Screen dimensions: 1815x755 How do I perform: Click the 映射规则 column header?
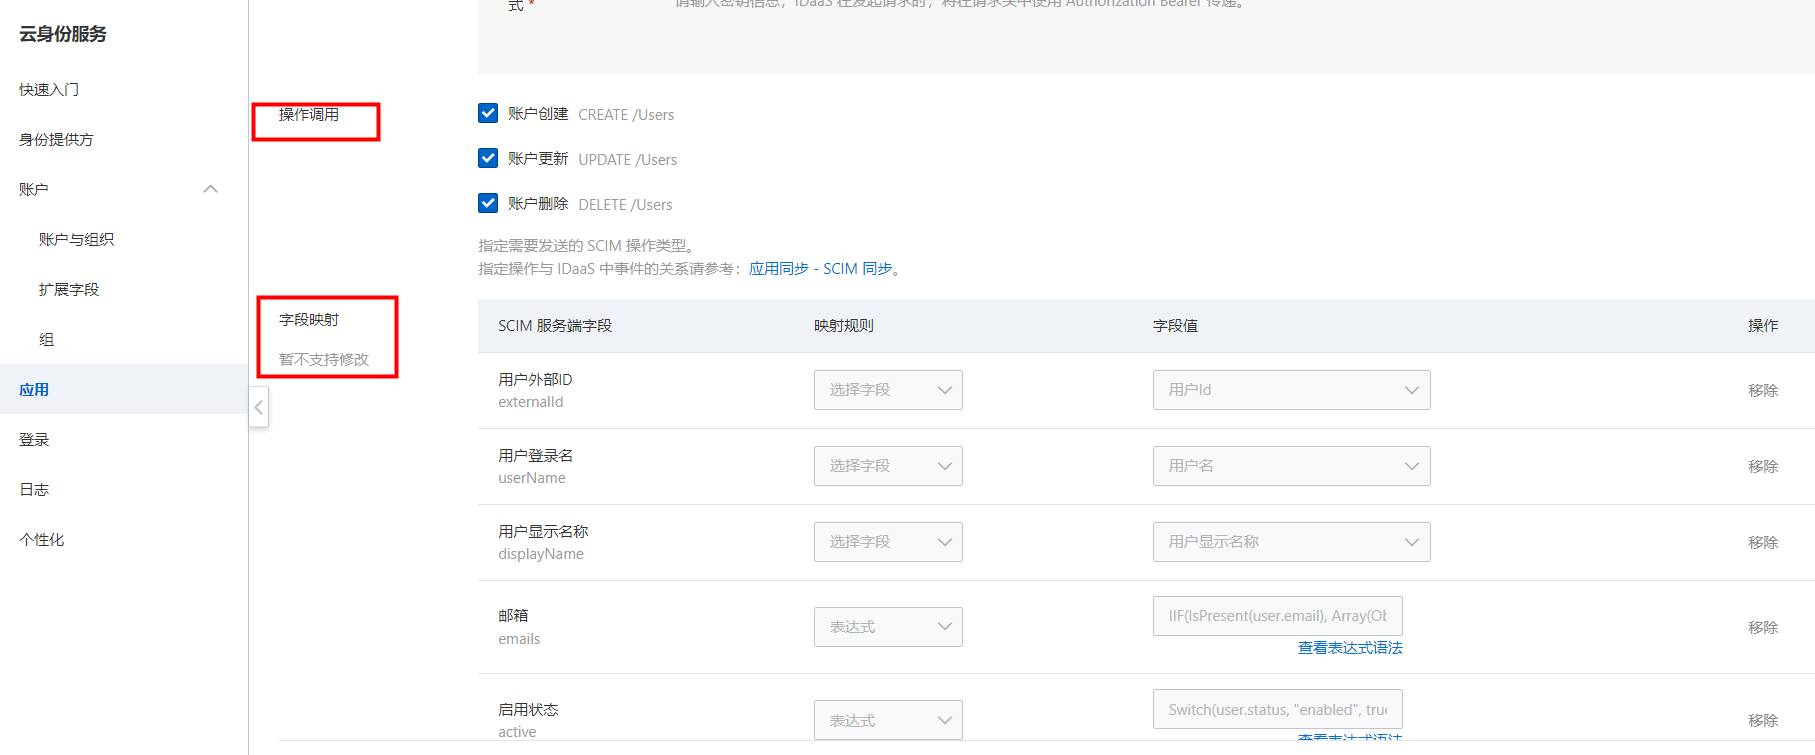pyautogui.click(x=844, y=325)
